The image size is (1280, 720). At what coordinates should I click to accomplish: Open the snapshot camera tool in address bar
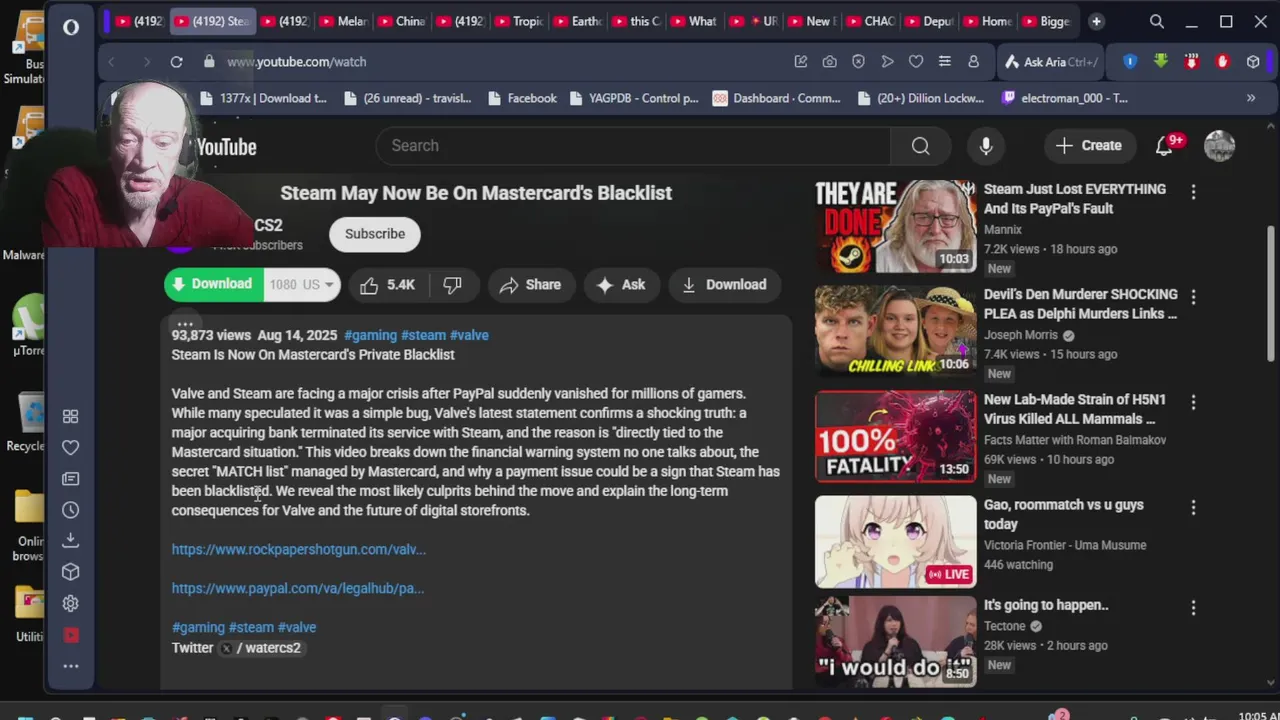click(x=829, y=62)
